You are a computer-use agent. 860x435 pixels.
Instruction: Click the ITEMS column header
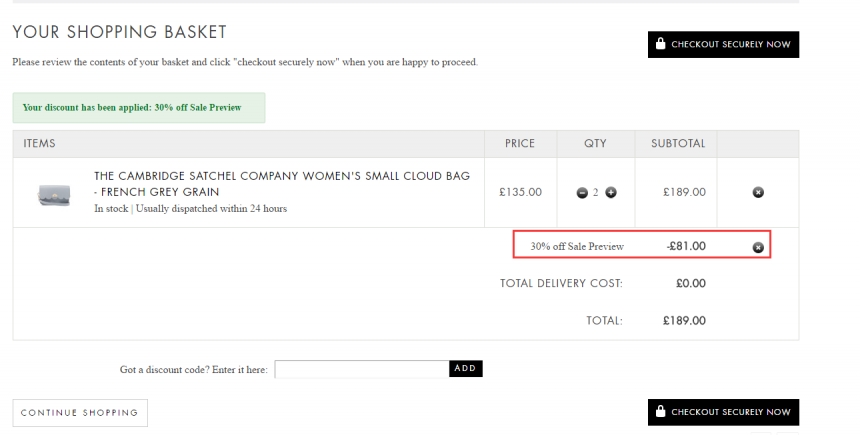(x=39, y=143)
